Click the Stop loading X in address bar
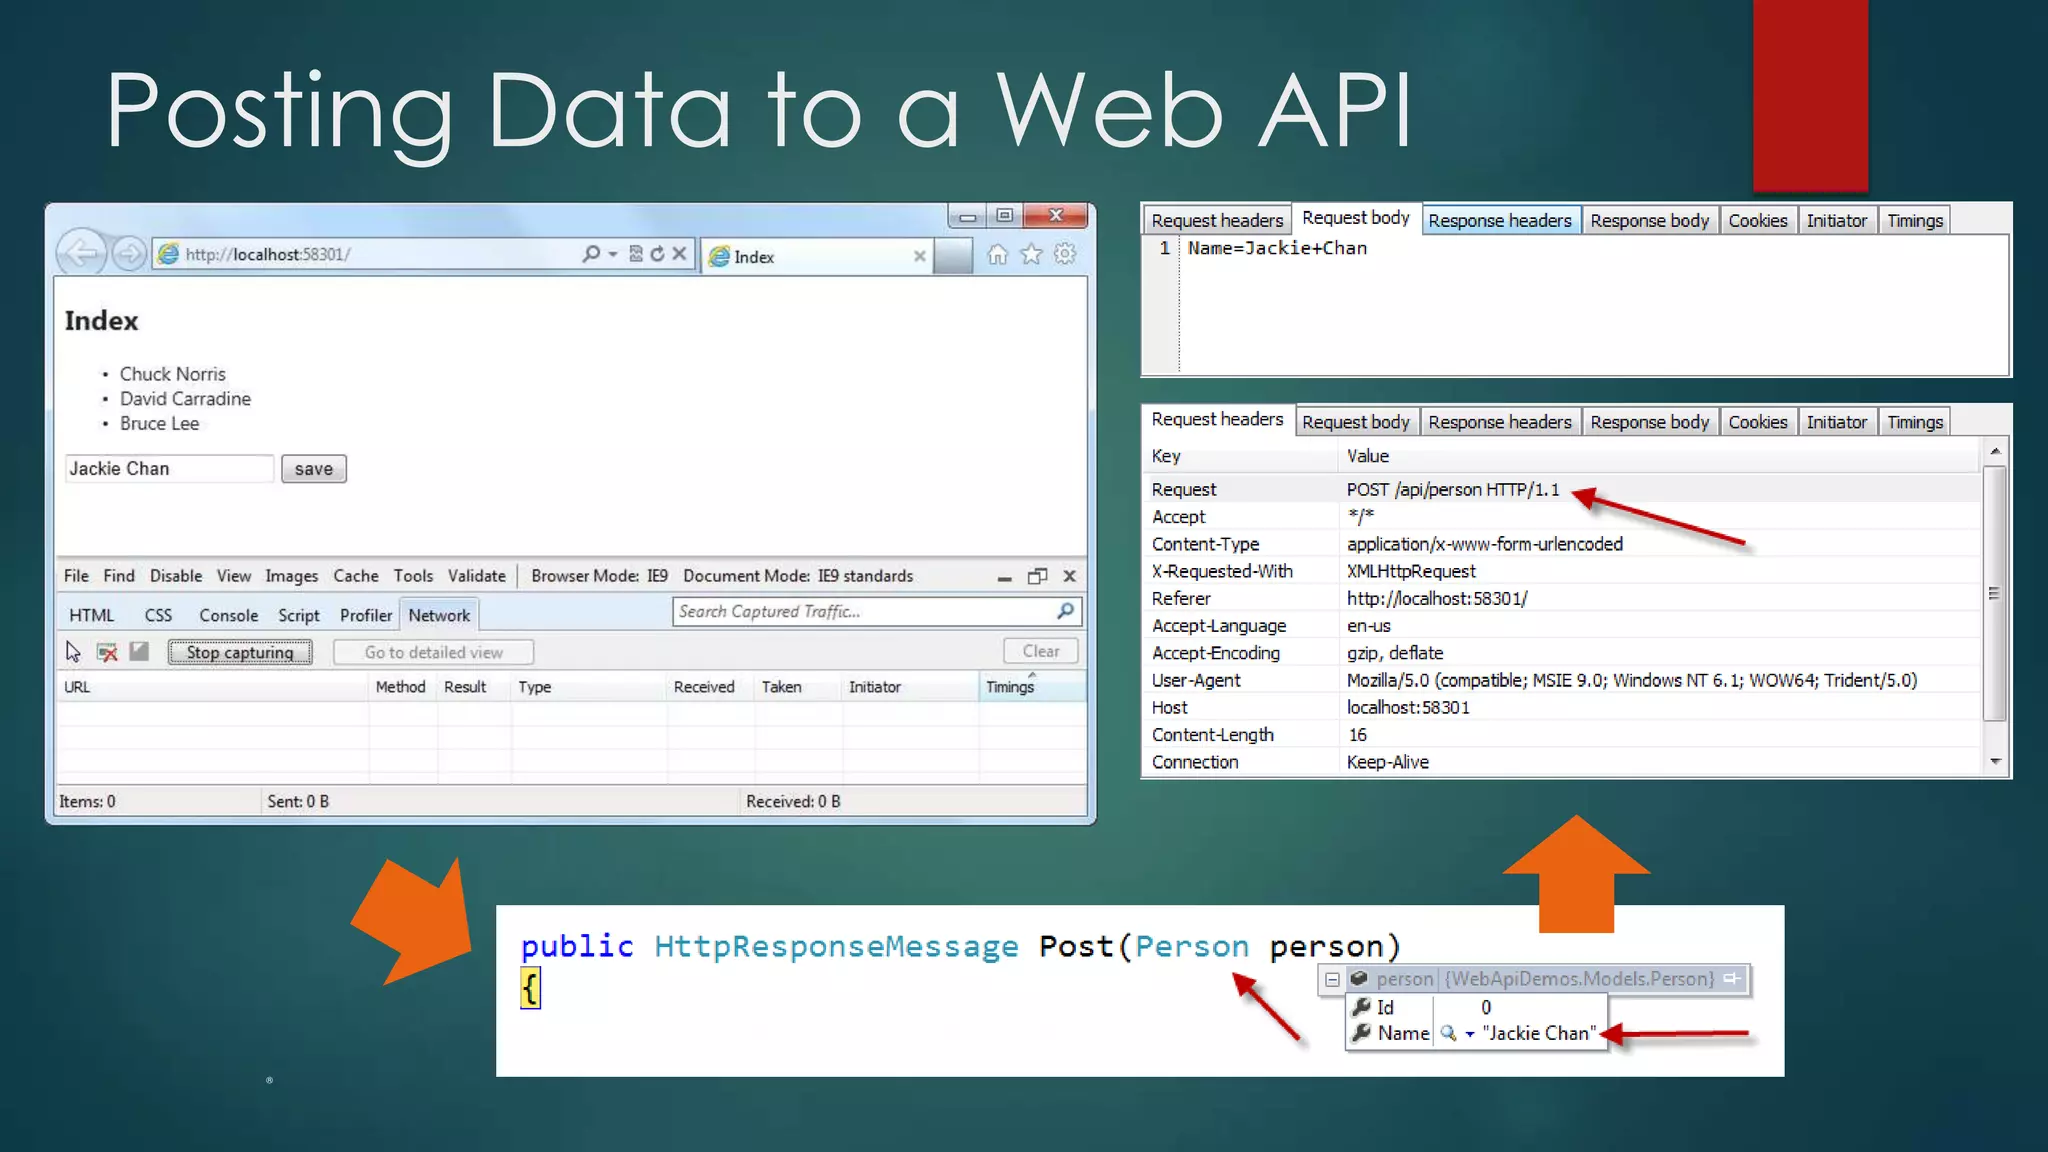The width and height of the screenshot is (2048, 1152). [679, 254]
